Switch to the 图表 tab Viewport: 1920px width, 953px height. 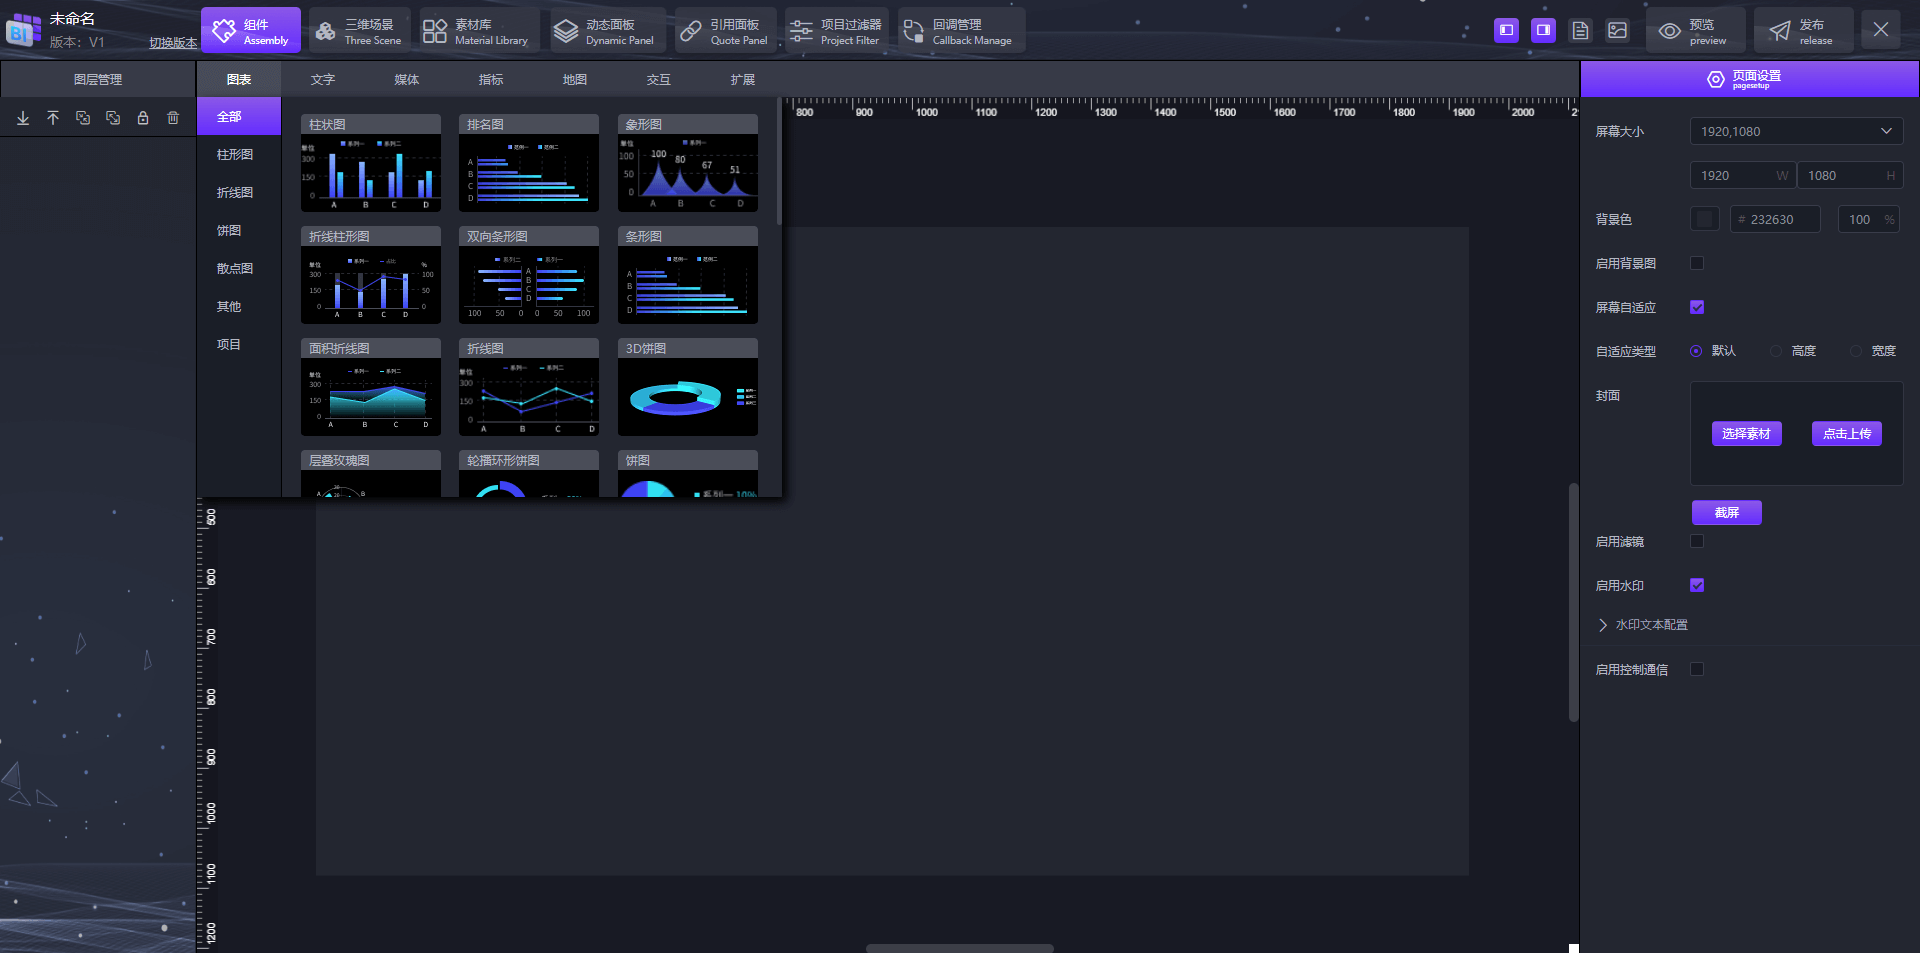[239, 80]
